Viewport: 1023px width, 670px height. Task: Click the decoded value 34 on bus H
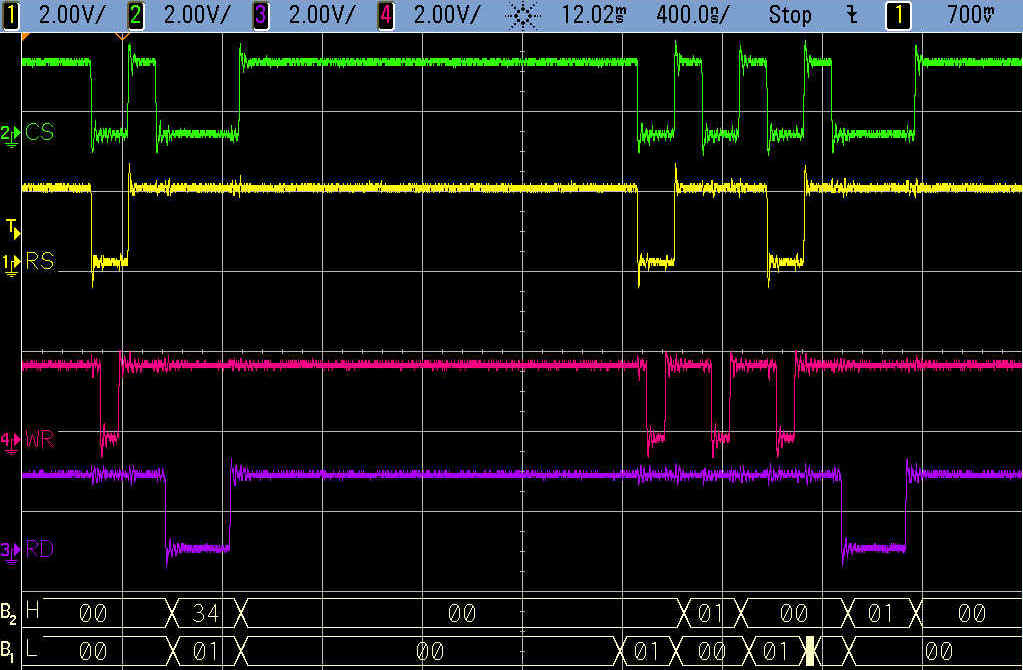[205, 612]
